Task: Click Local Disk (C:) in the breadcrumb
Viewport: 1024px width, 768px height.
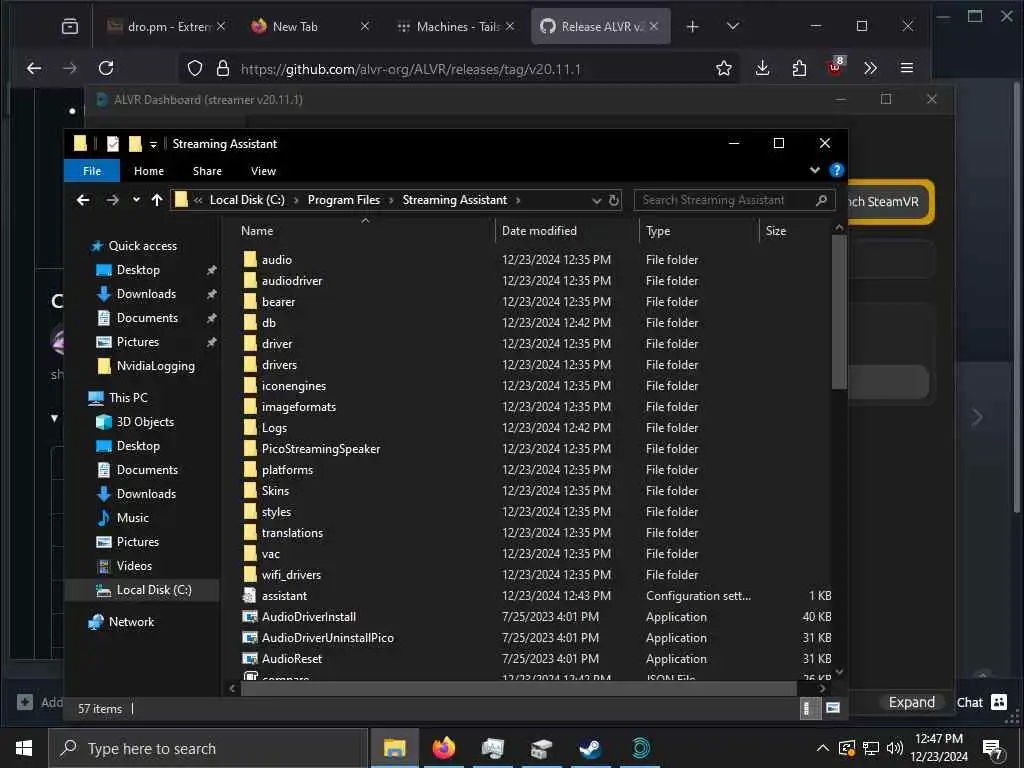Action: 247,200
